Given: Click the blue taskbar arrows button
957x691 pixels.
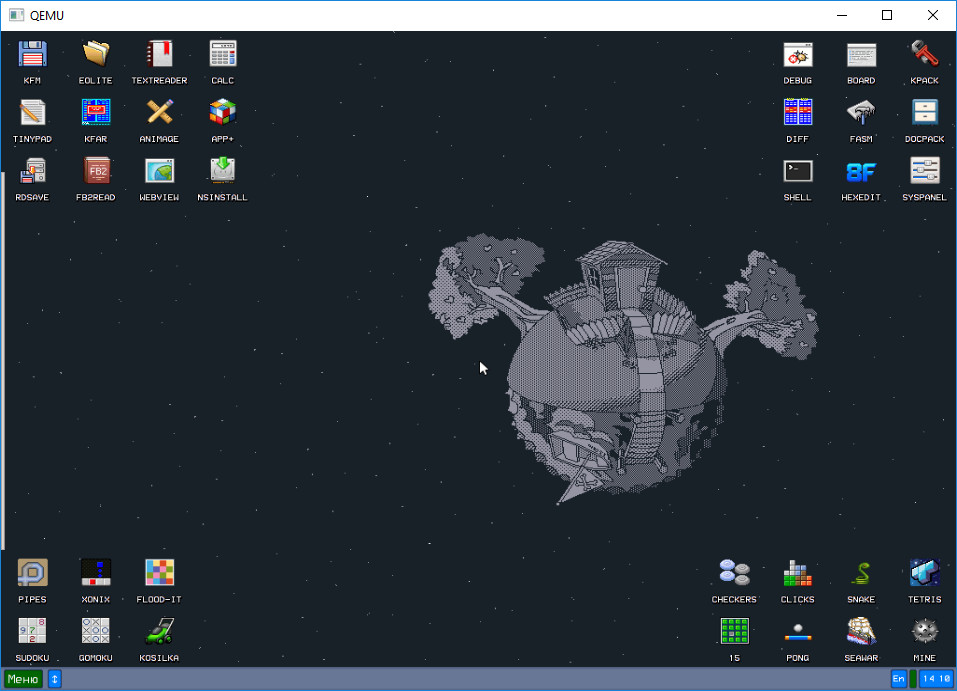Looking at the screenshot, I should tap(54, 679).
